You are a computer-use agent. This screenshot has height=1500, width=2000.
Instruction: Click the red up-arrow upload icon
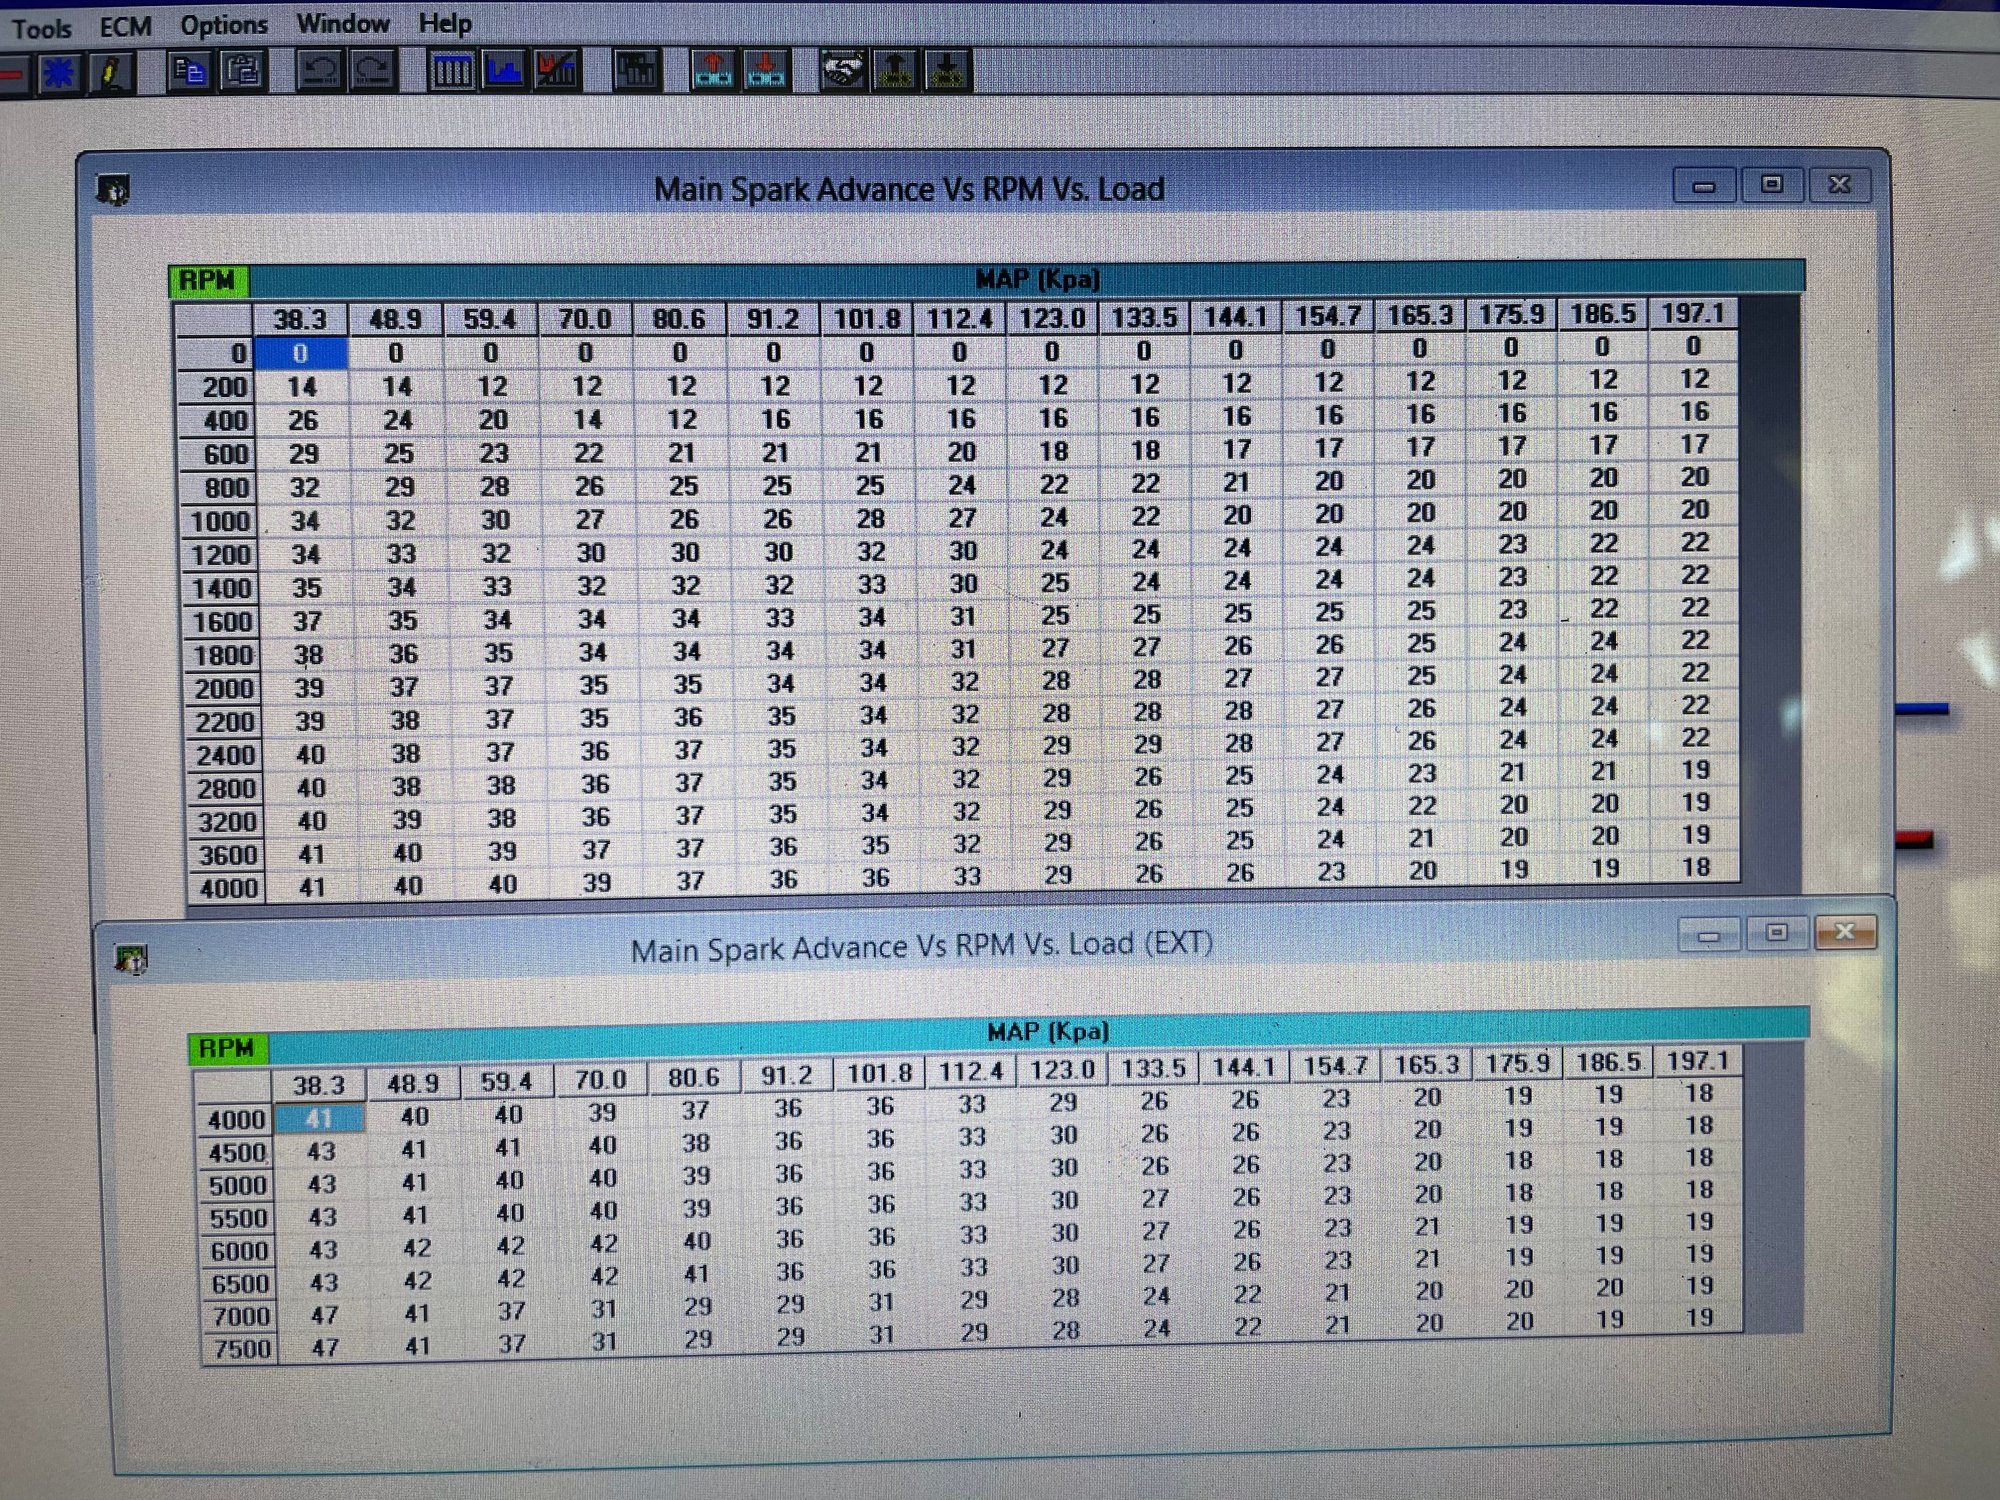(714, 72)
